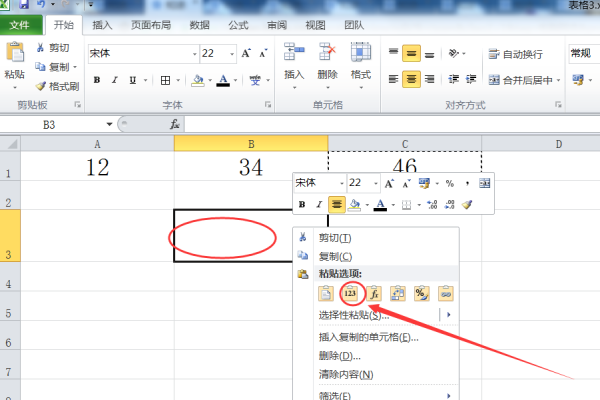This screenshot has width=600, height=400.
Task: Switch to the Review (审阅) tab
Action: click(277, 25)
